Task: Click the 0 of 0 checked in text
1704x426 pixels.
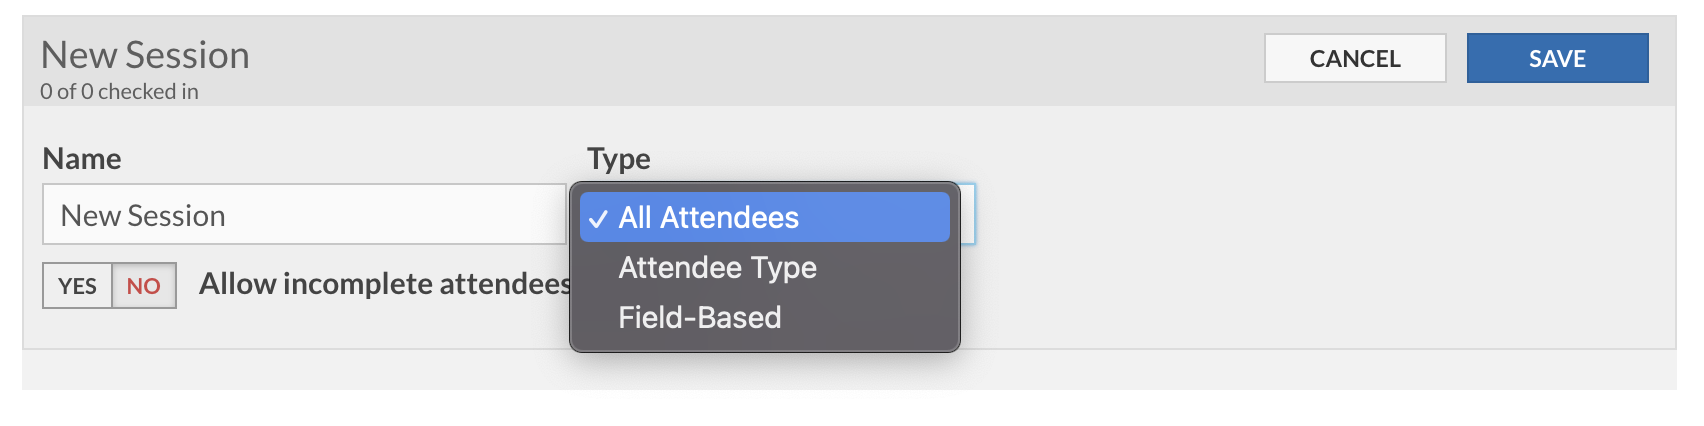Action: point(119,91)
